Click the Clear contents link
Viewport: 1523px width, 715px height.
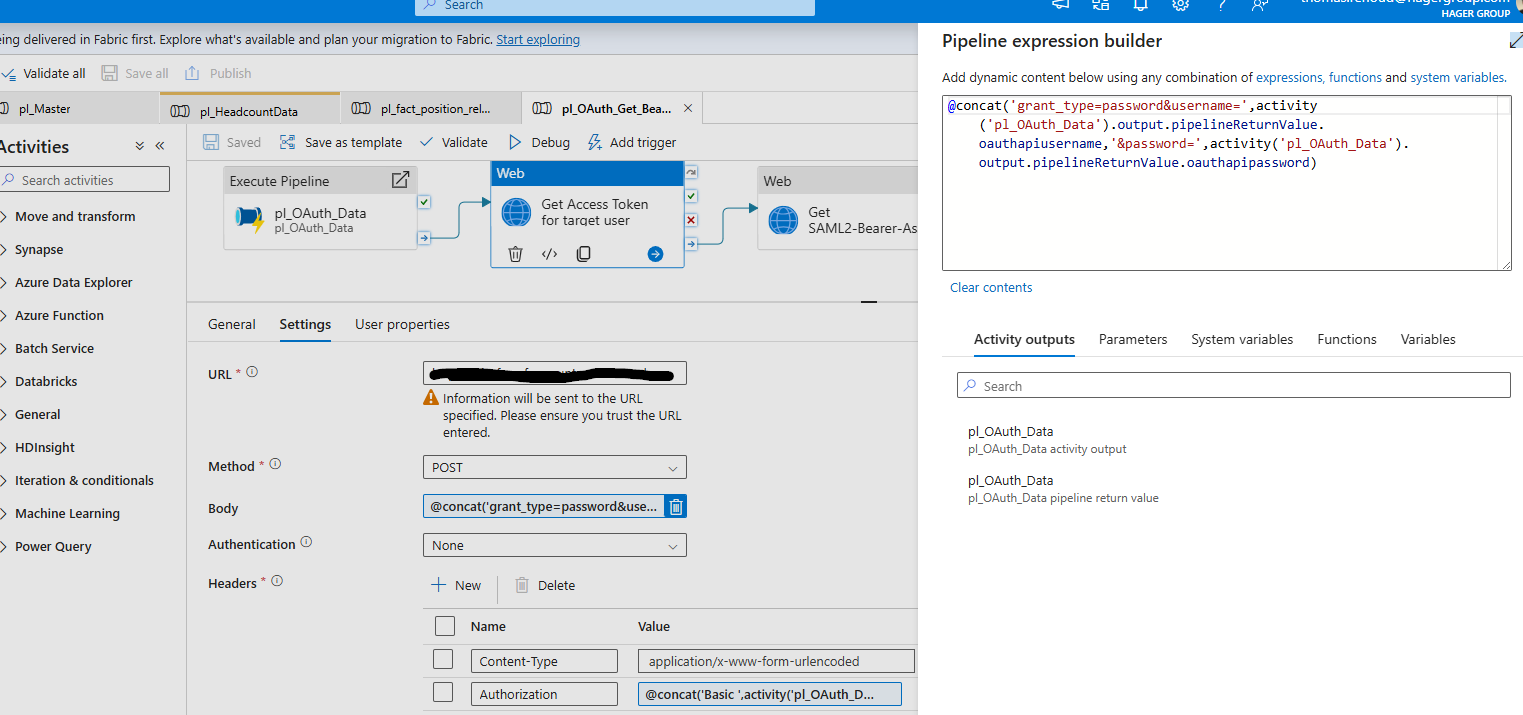pos(991,287)
